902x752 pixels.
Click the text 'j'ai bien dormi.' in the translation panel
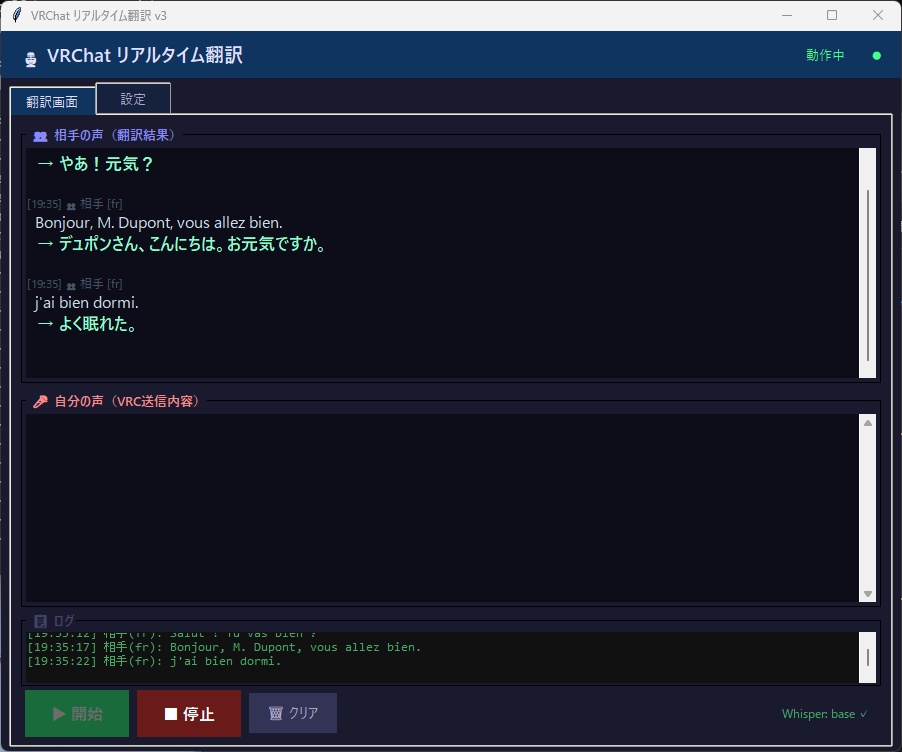tap(87, 303)
